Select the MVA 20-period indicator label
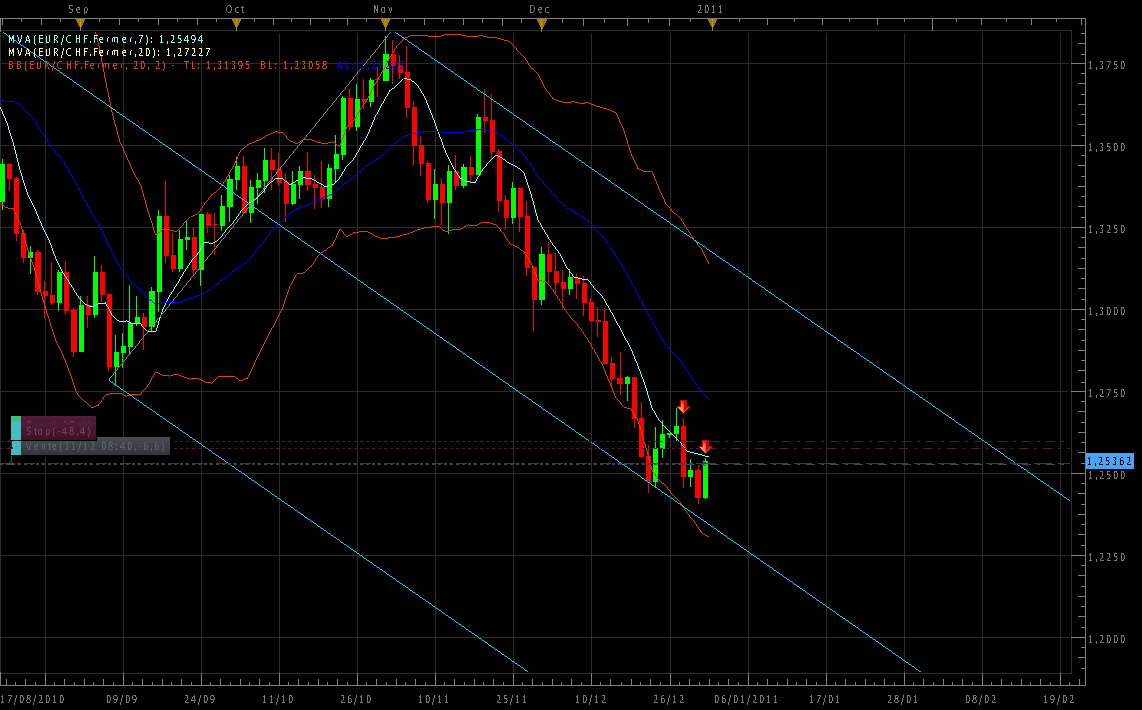This screenshot has width=1142, height=710. click(109, 52)
